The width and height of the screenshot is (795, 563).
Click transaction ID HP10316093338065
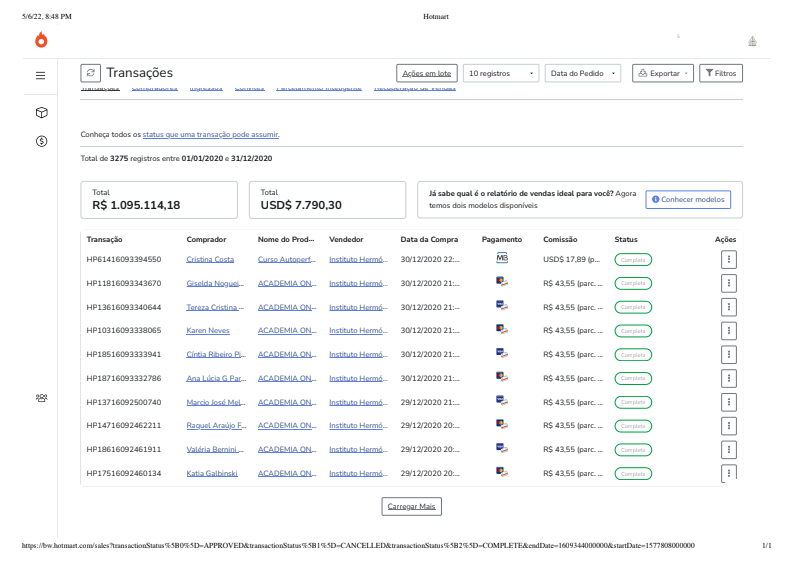[x=124, y=331]
